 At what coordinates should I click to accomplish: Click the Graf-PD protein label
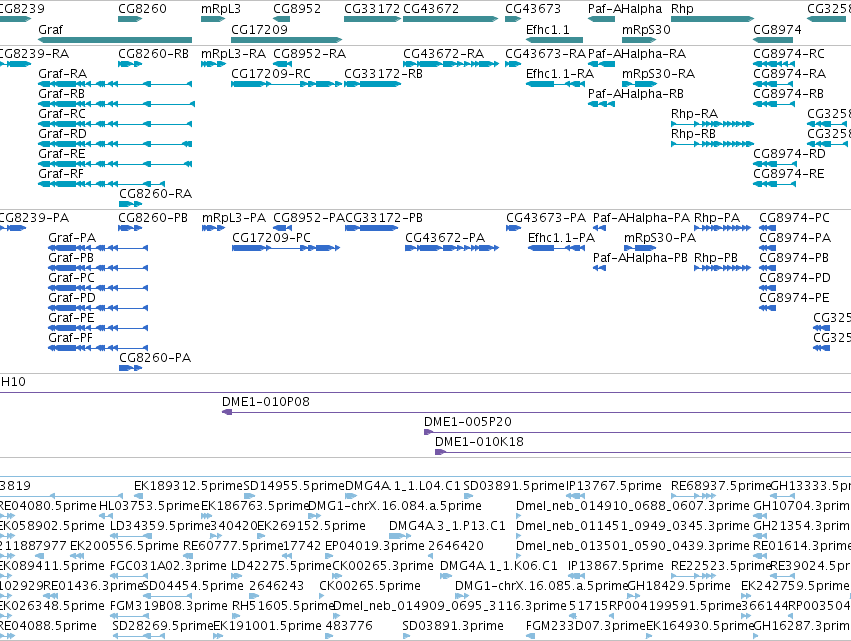72,298
